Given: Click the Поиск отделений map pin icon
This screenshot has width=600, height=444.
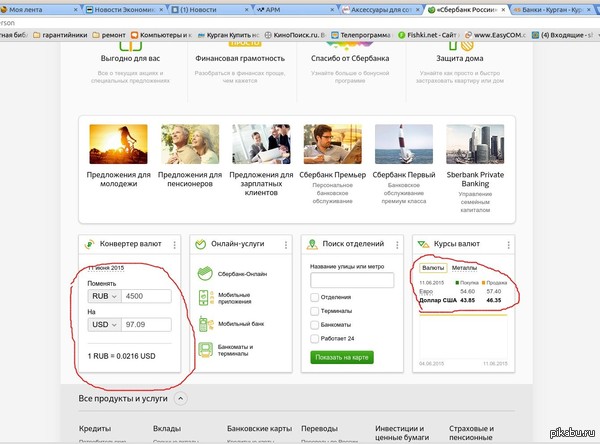Looking at the screenshot, I should 312,244.
